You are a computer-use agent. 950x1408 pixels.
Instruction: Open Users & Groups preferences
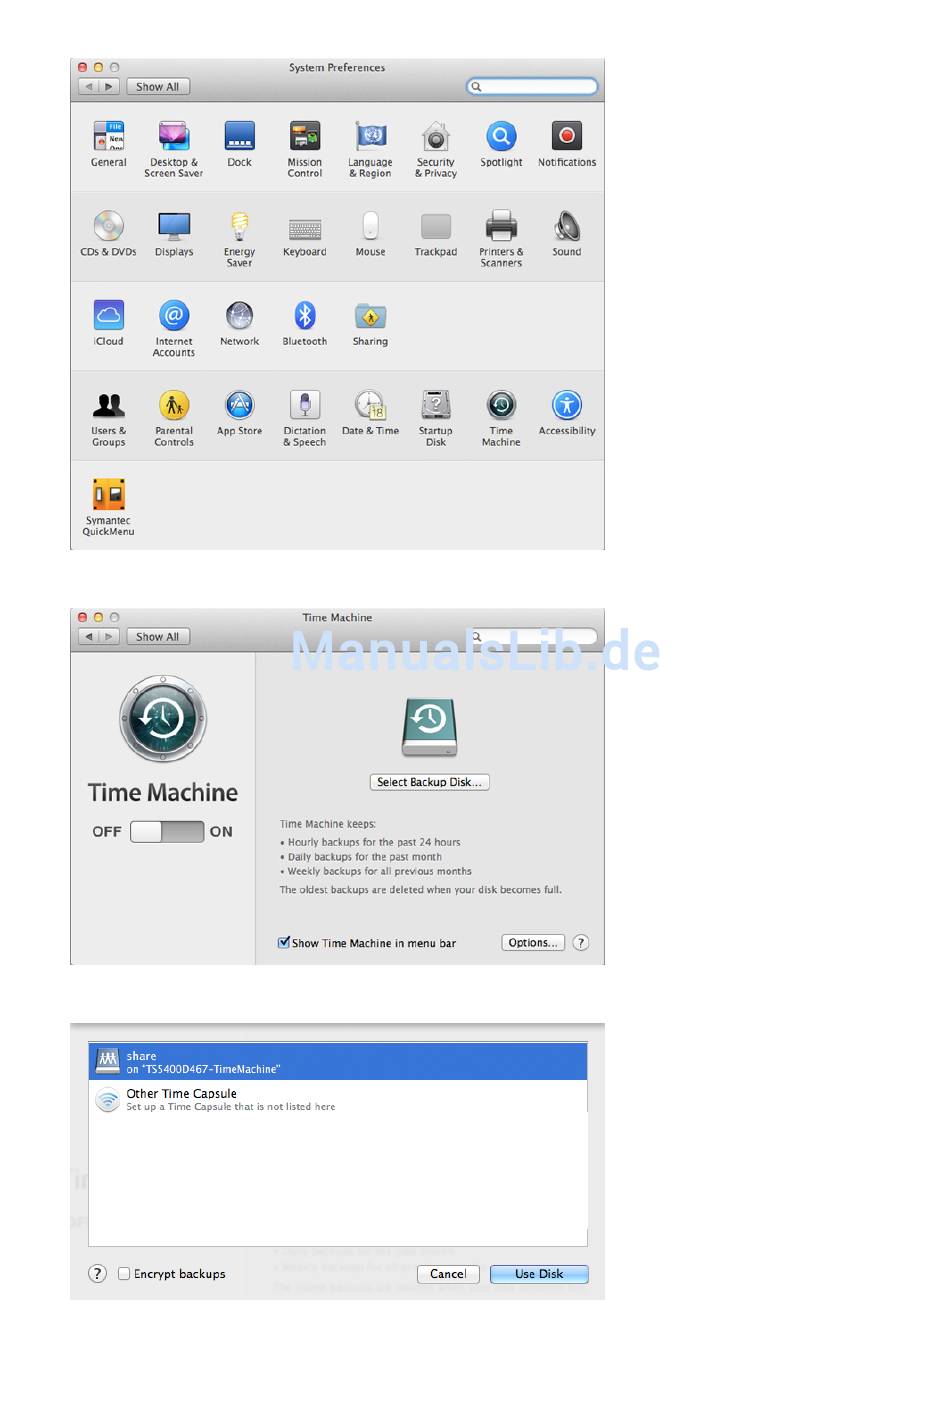[108, 417]
